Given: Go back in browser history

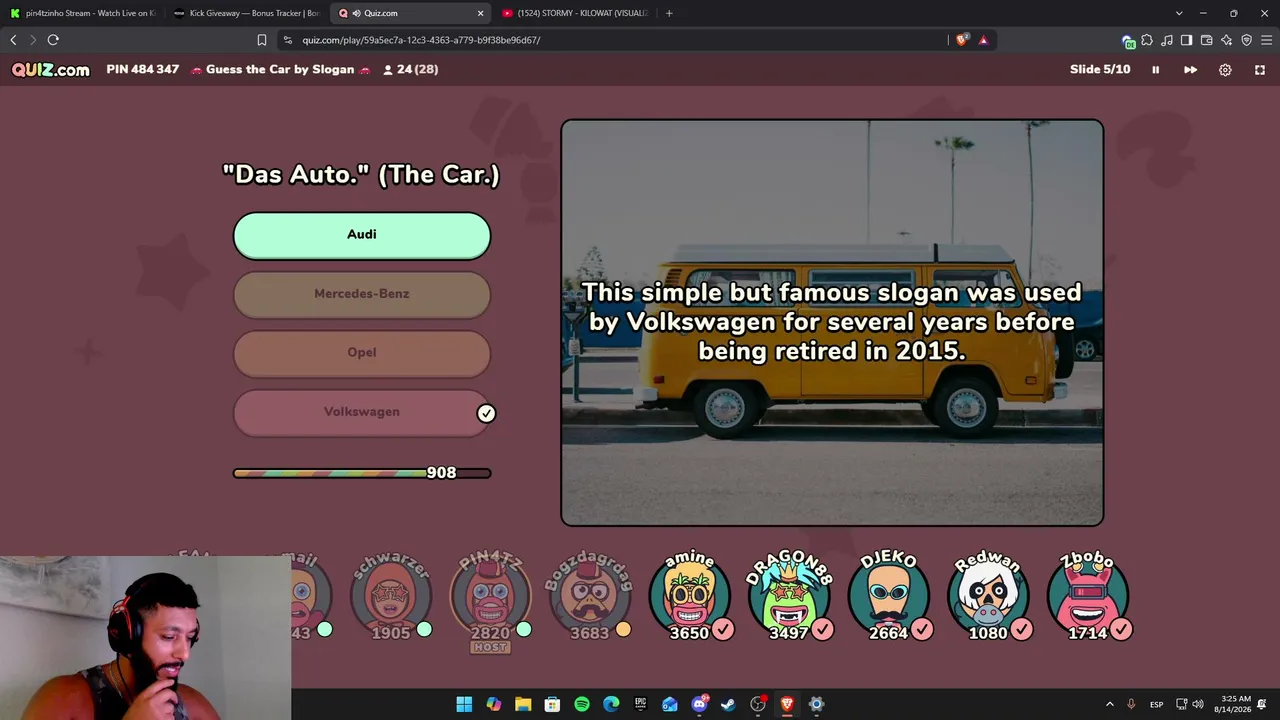Looking at the screenshot, I should 13,40.
